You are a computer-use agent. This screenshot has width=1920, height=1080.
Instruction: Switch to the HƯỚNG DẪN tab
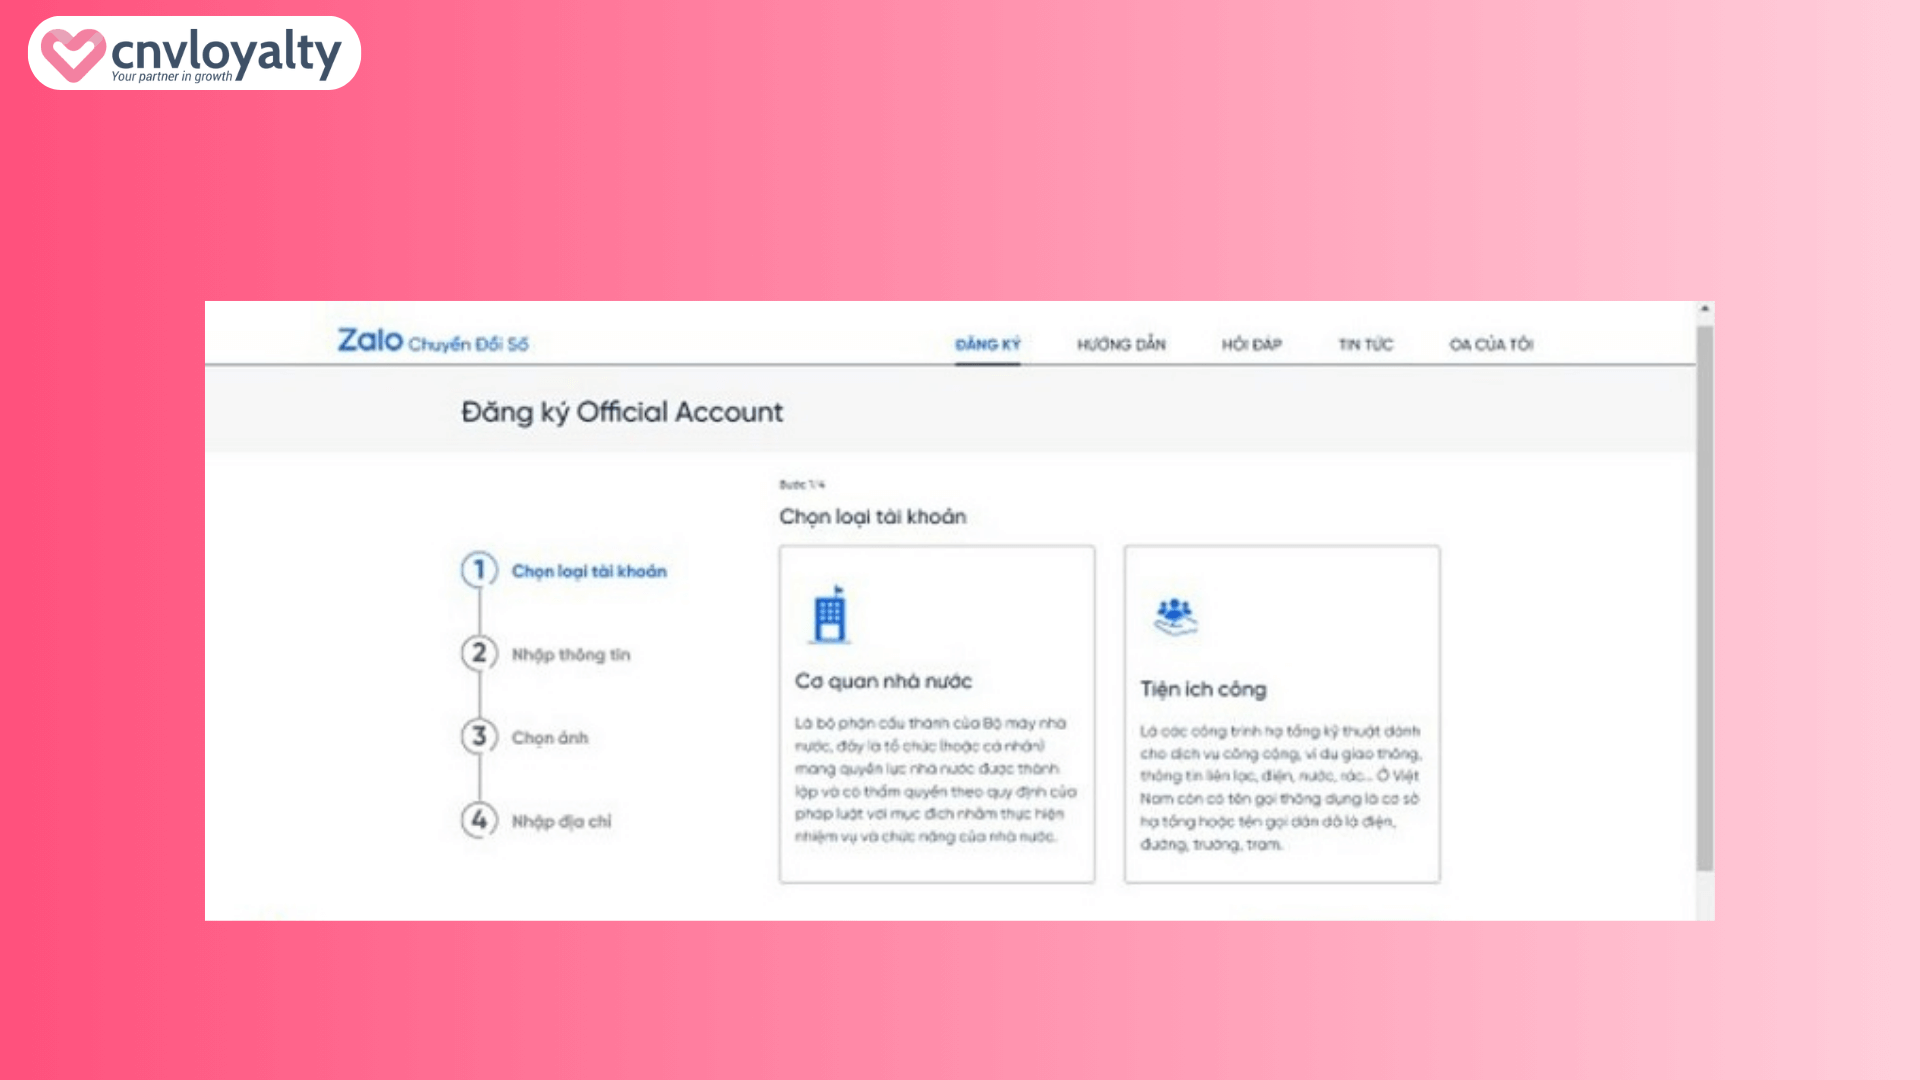pos(1121,343)
